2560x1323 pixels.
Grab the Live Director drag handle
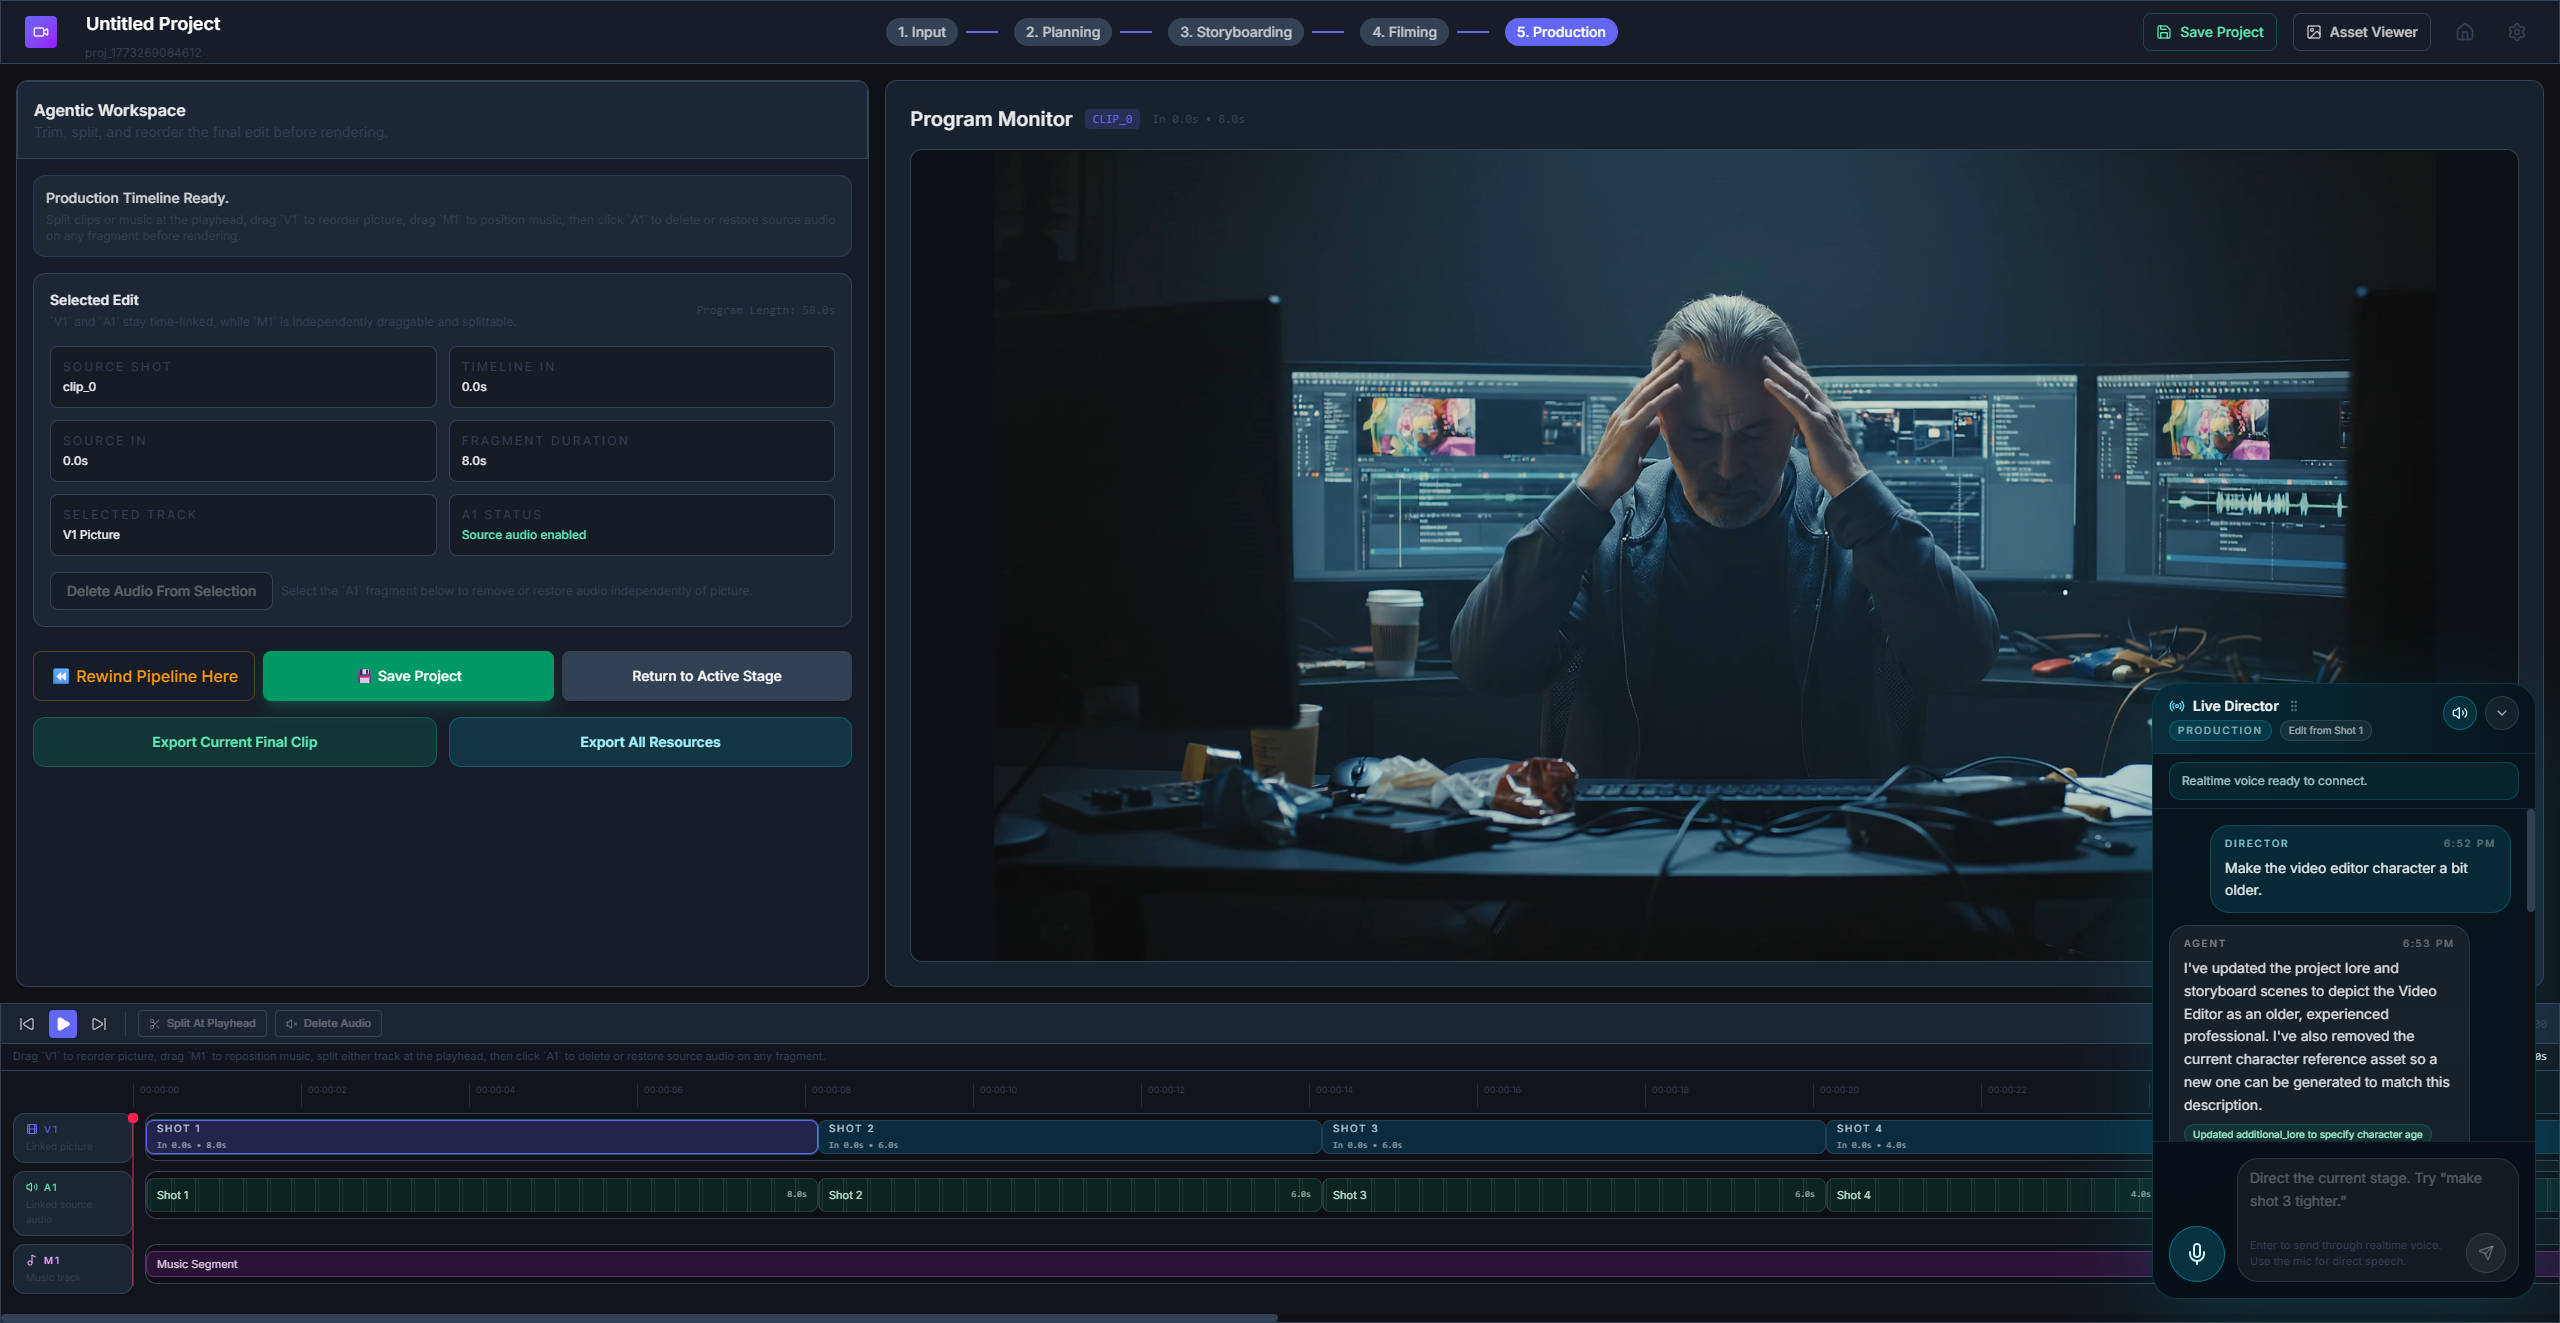click(x=2294, y=706)
